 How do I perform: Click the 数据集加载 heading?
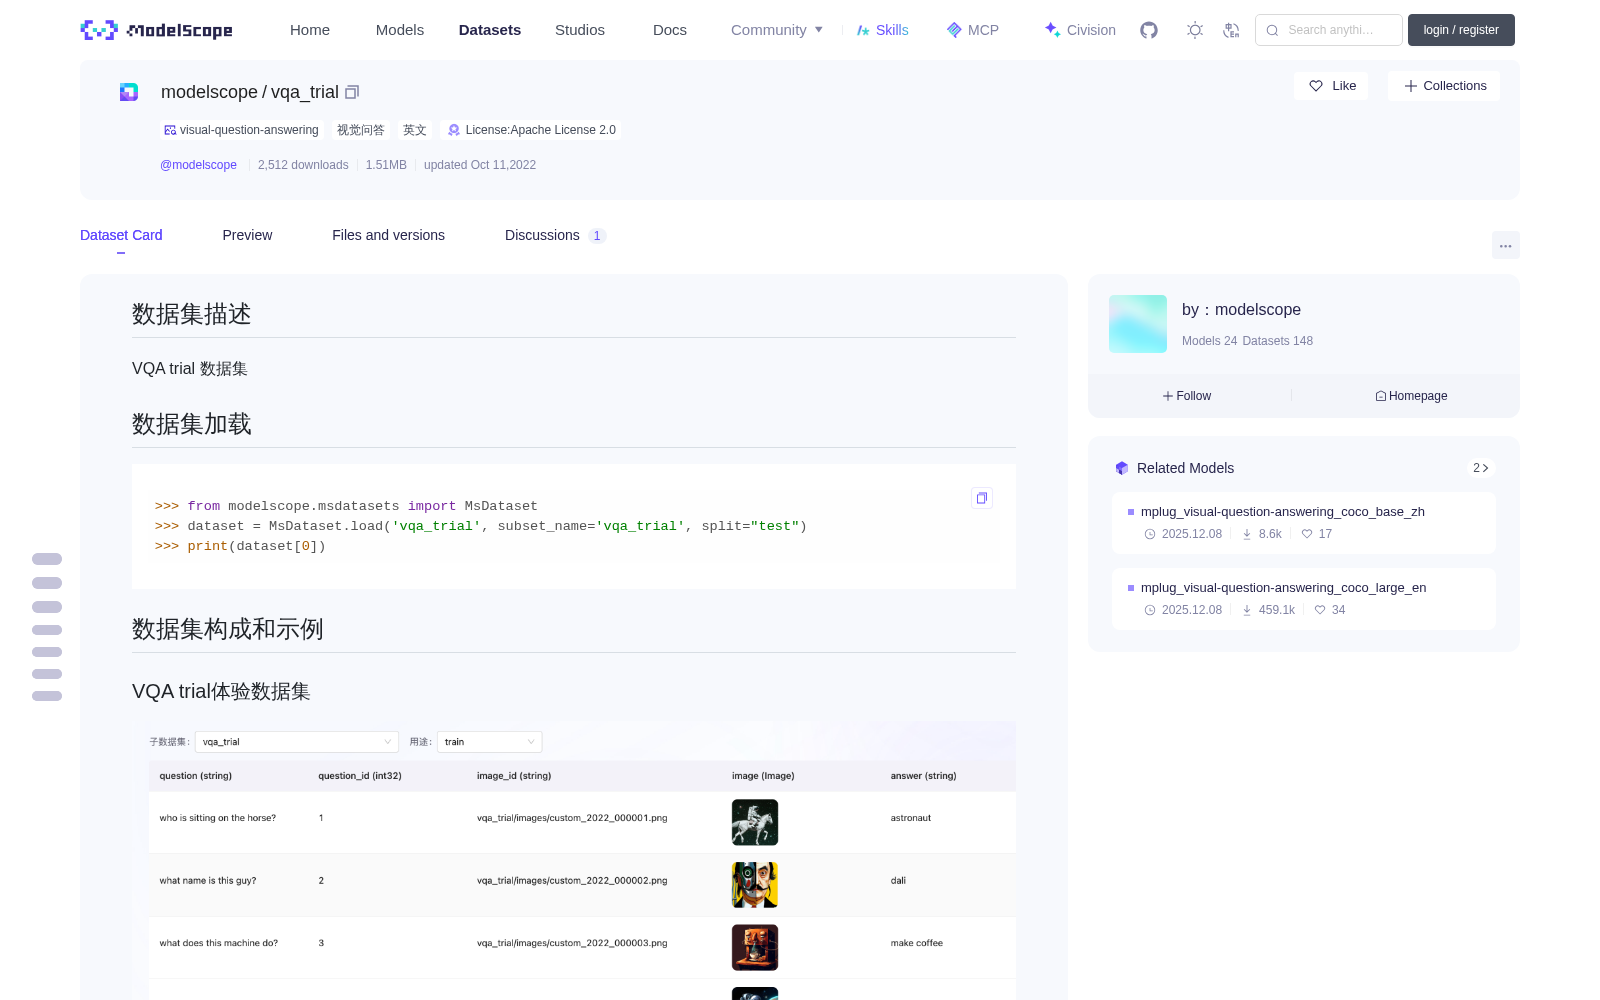(192, 424)
